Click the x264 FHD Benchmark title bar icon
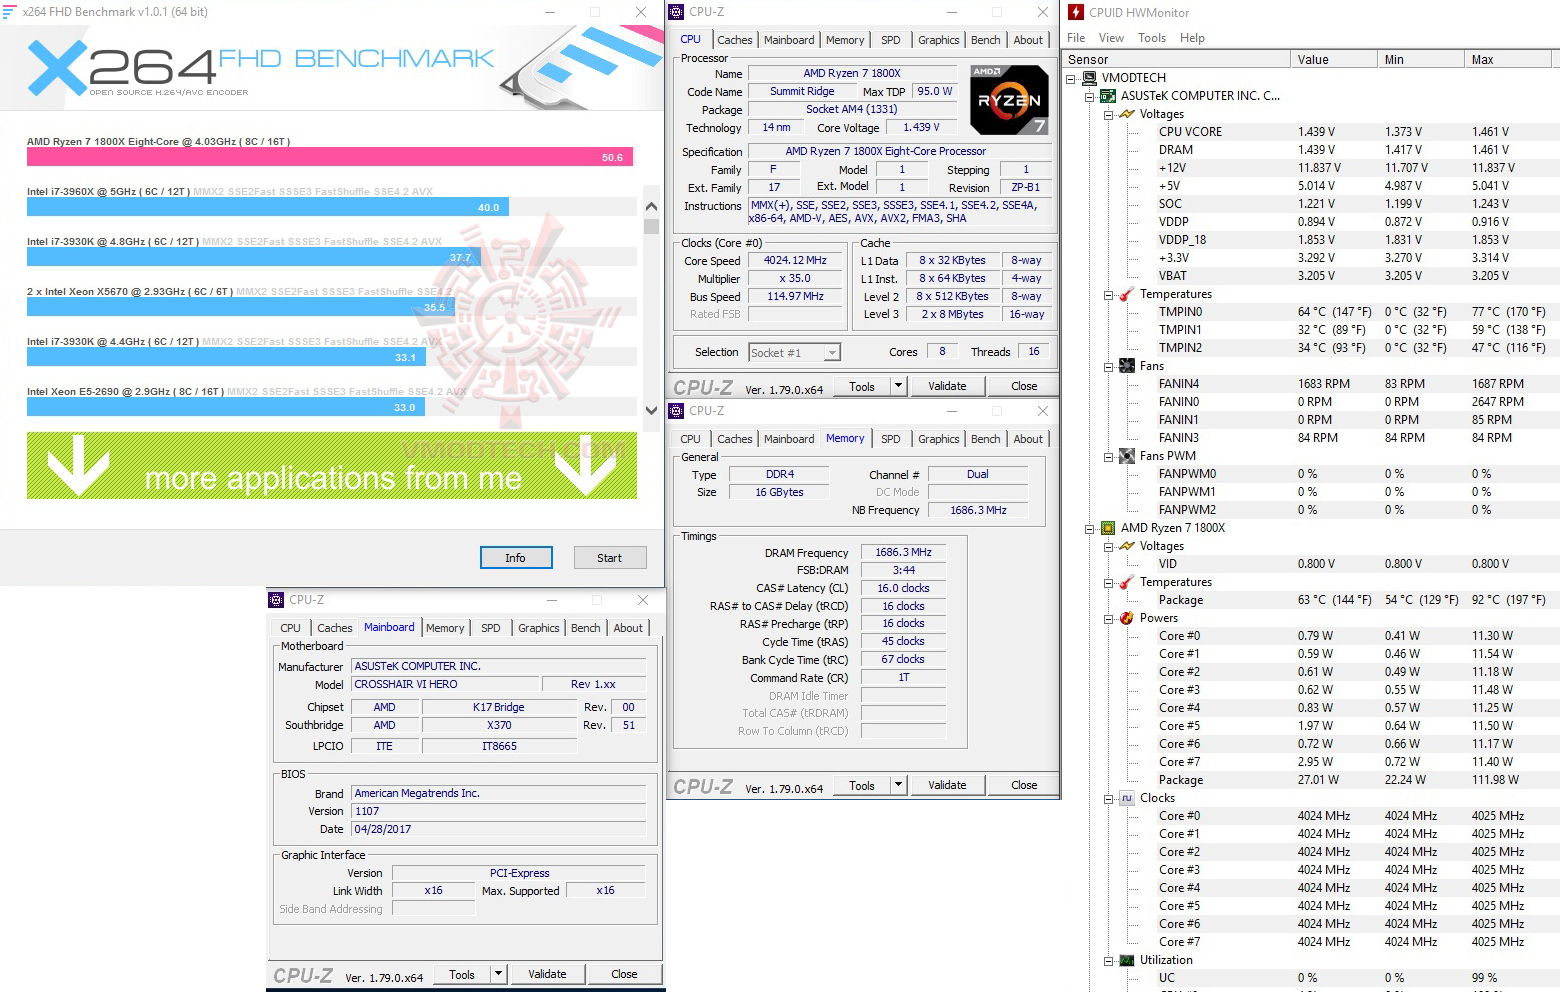1560x992 pixels. pos(10,12)
